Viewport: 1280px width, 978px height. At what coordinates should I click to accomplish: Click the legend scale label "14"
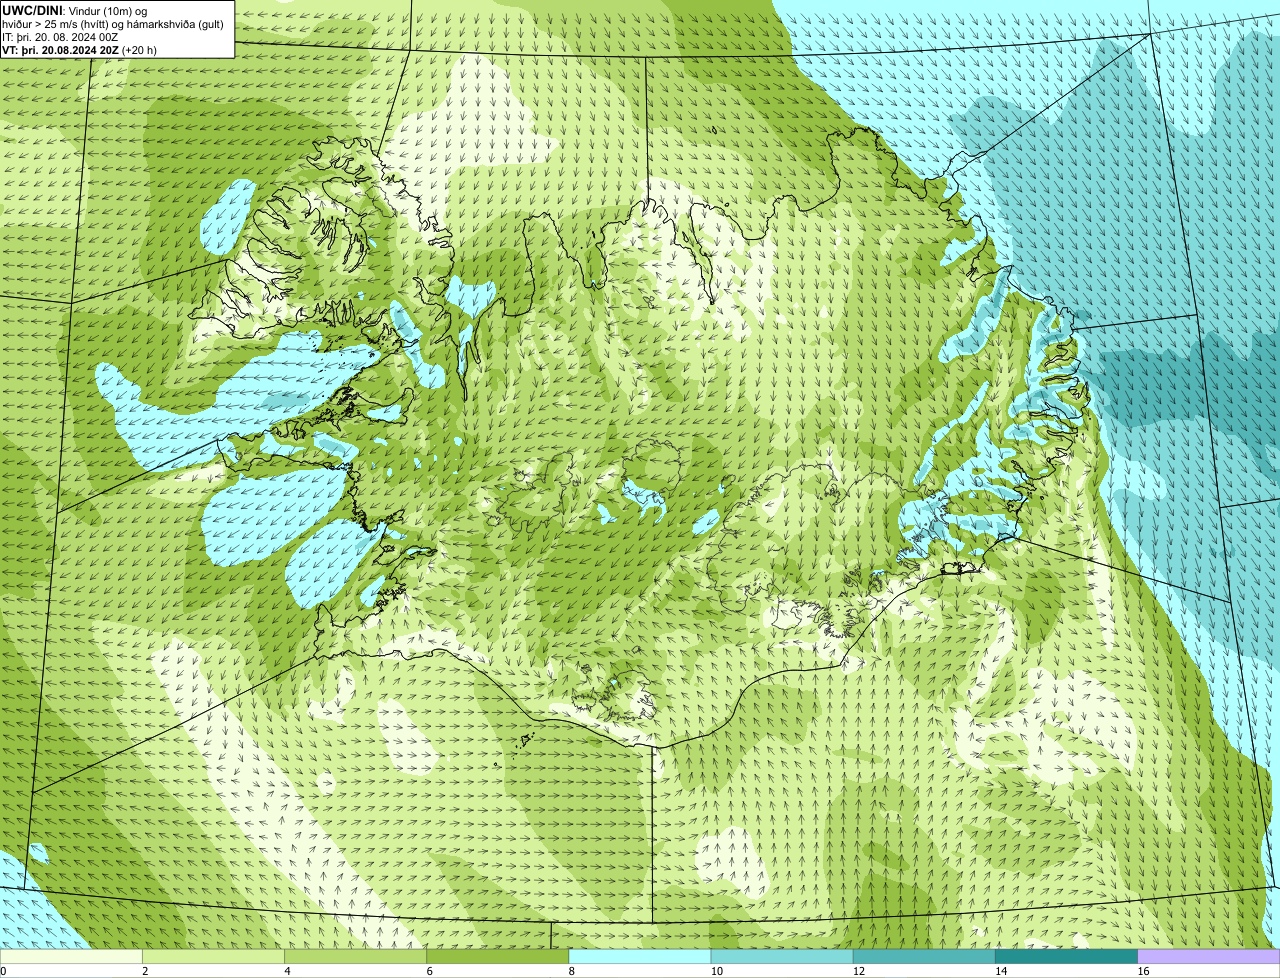click(1001, 971)
